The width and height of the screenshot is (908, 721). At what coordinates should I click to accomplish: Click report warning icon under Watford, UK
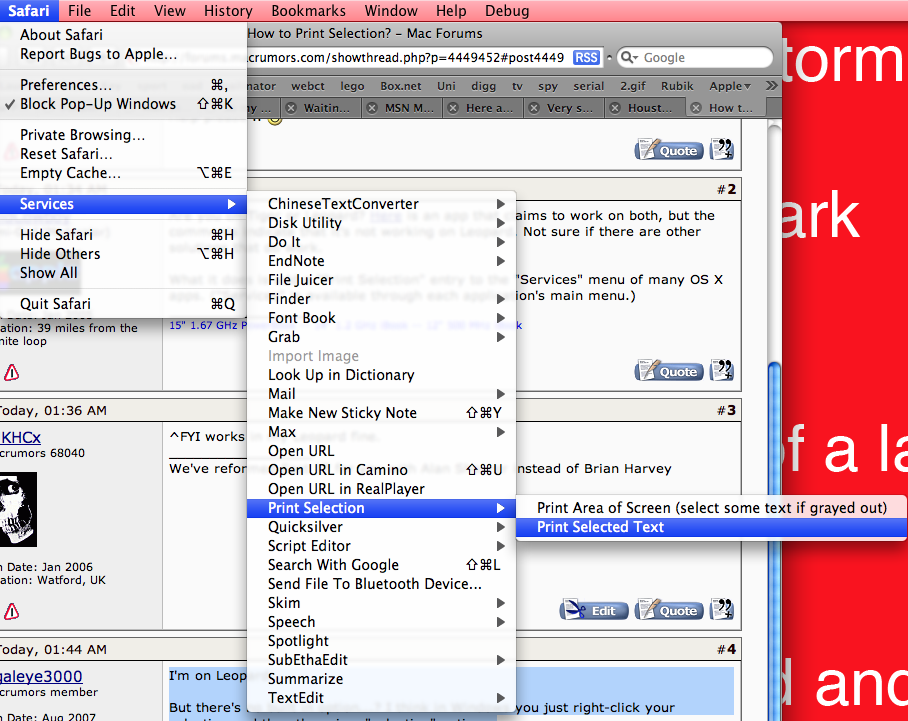click(12, 611)
